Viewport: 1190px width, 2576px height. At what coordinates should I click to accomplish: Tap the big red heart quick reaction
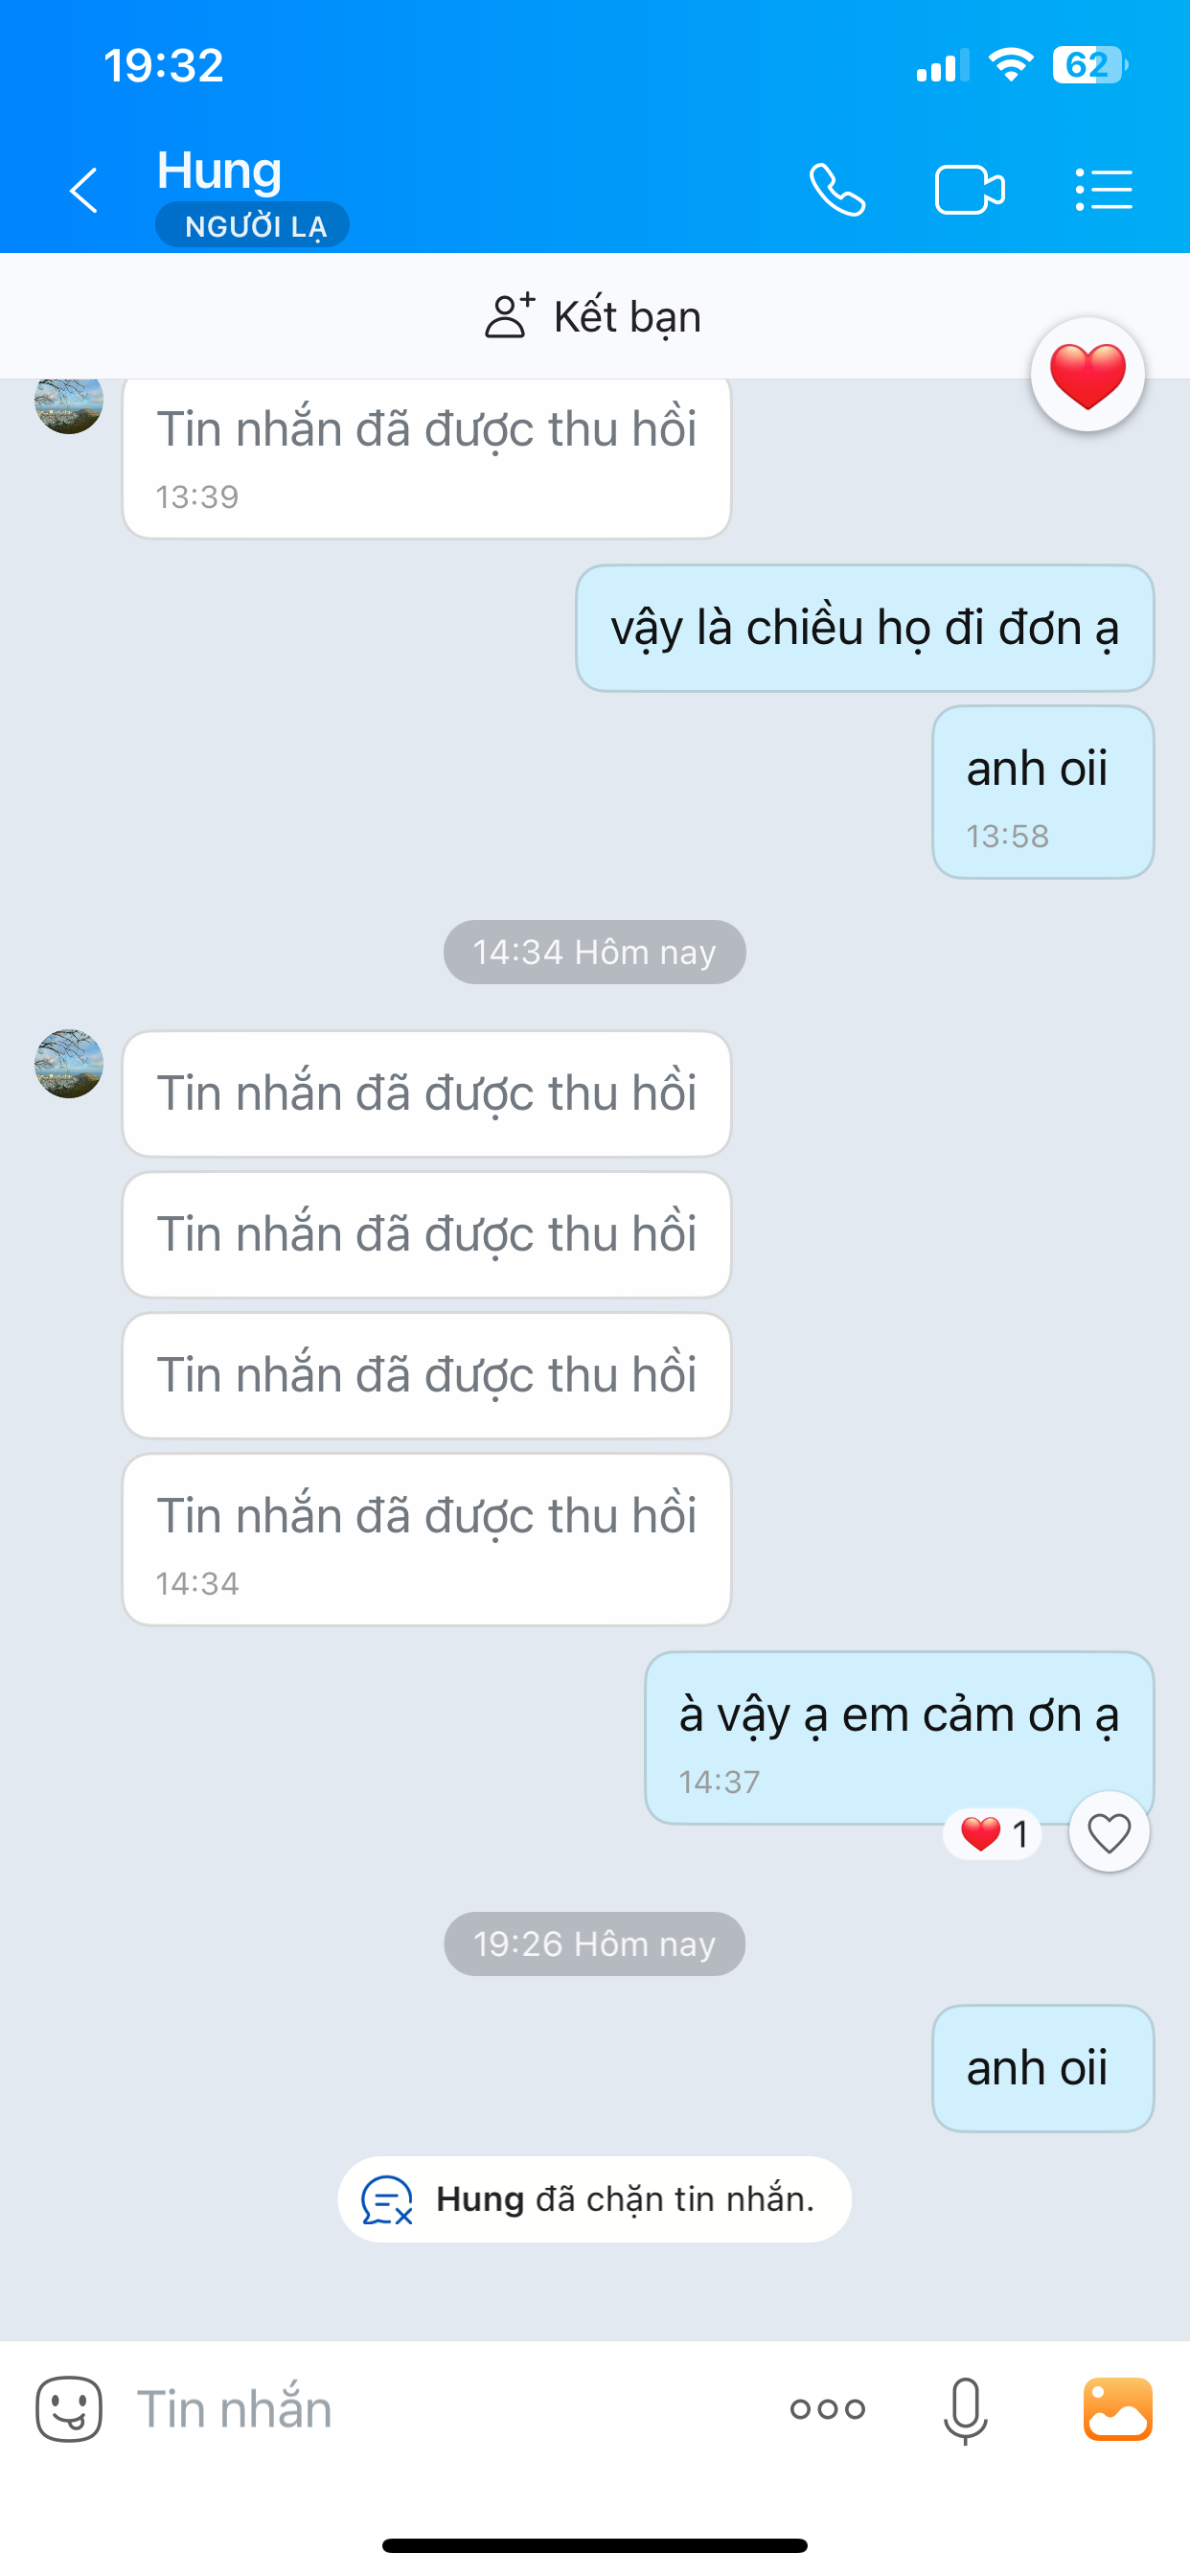pos(1088,375)
